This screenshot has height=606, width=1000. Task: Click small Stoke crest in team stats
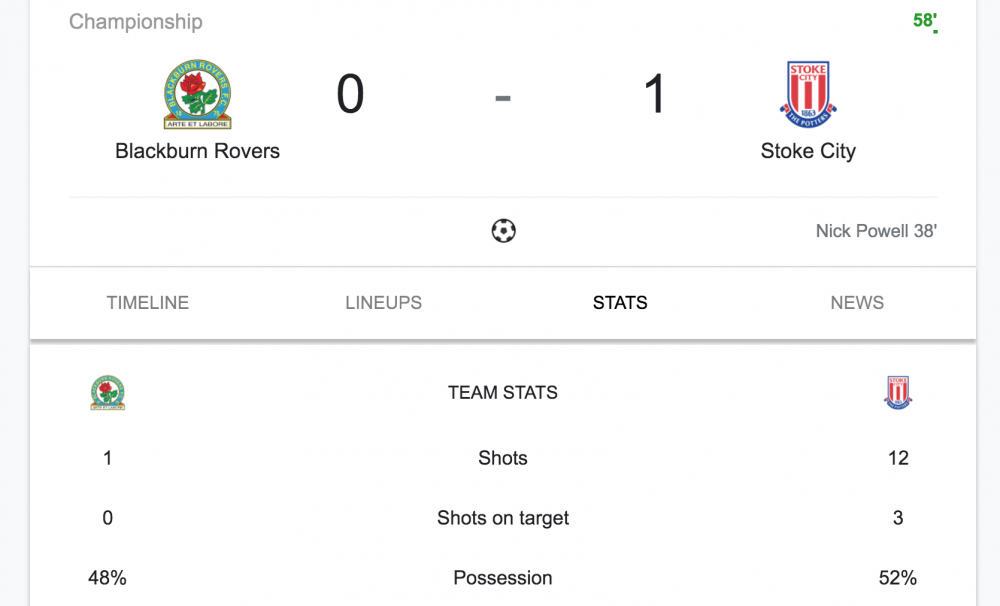tap(898, 393)
